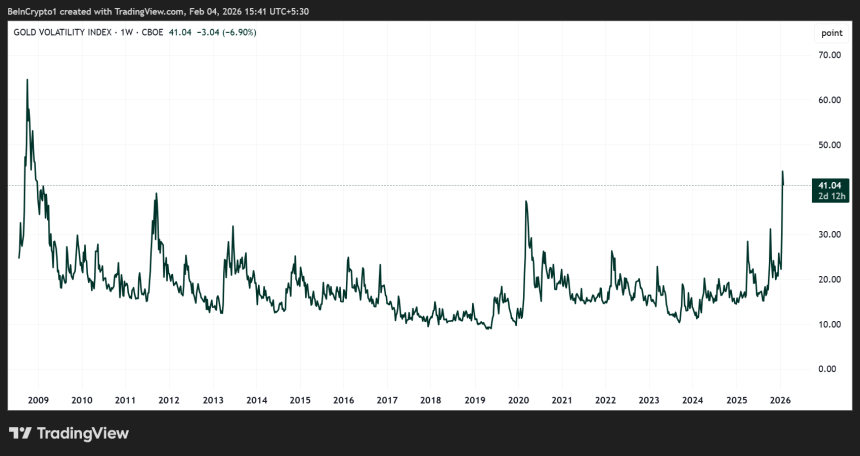Click the 2016 label on the time axis
The width and height of the screenshot is (860, 456).
[343, 400]
